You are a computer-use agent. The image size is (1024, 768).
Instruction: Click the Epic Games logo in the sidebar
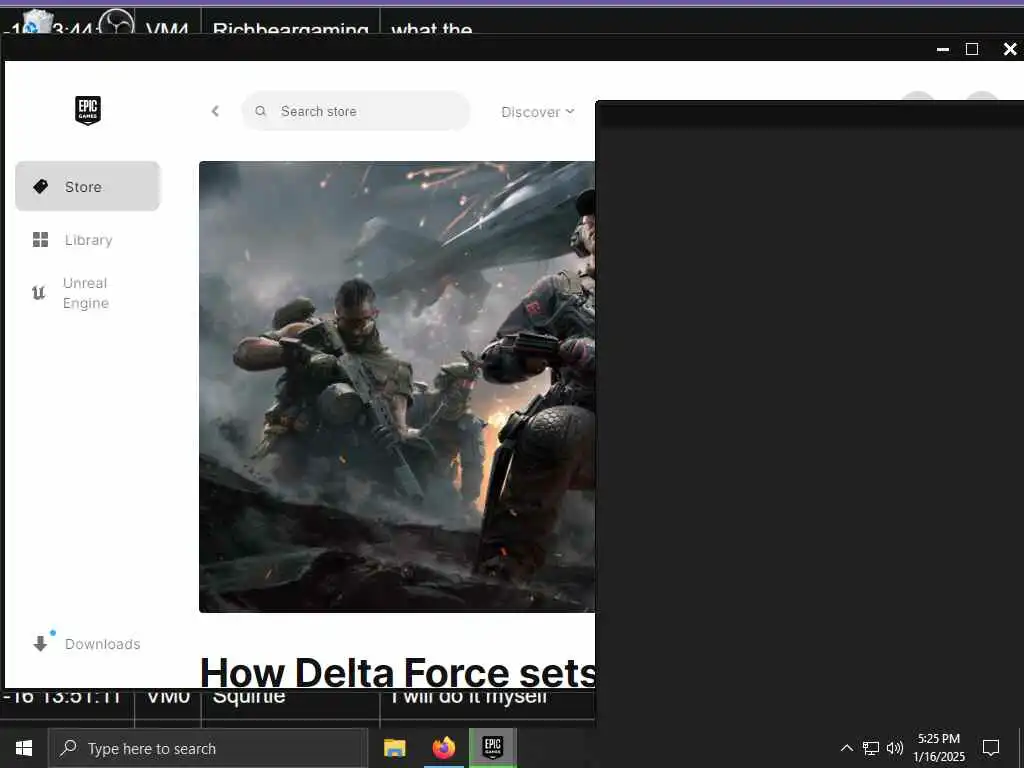tap(88, 110)
